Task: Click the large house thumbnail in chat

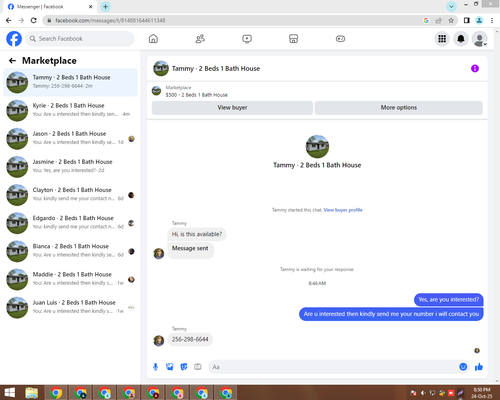Action: pyautogui.click(x=317, y=147)
